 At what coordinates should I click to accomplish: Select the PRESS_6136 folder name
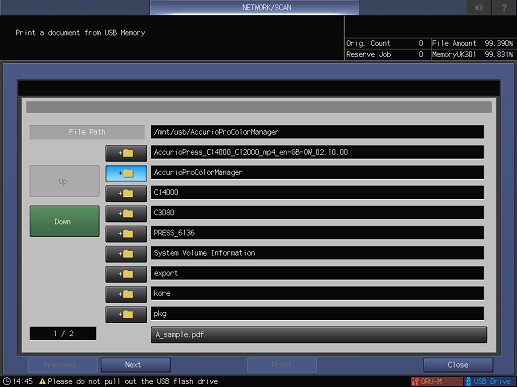[317, 233]
